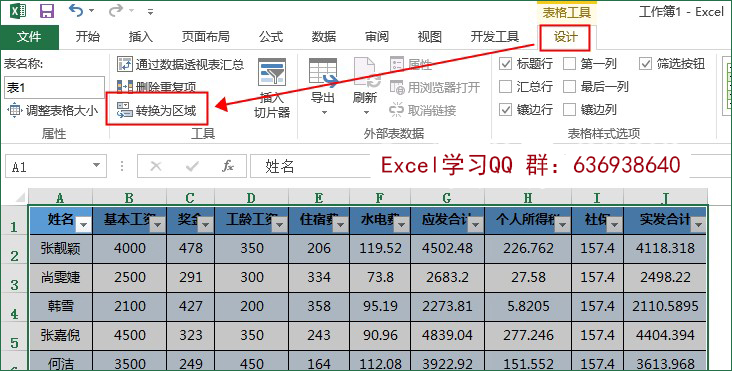732x371 pixels.
Task: Open the 工龄工资 column filter dropdown
Action: [x=280, y=225]
